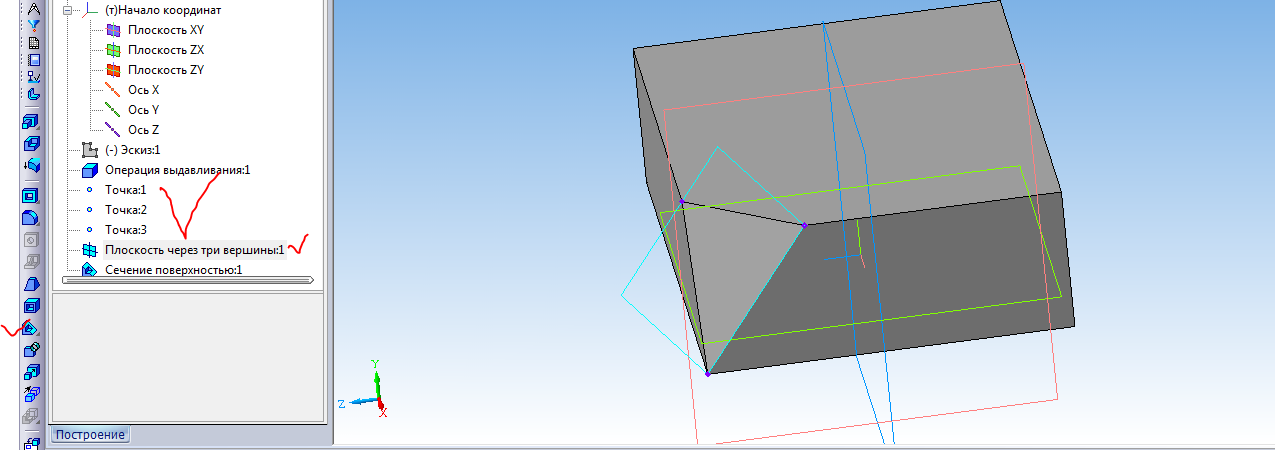Select Сечение поверхностью:1 in the tree
This screenshot has width=1275, height=450.
[x=174, y=270]
